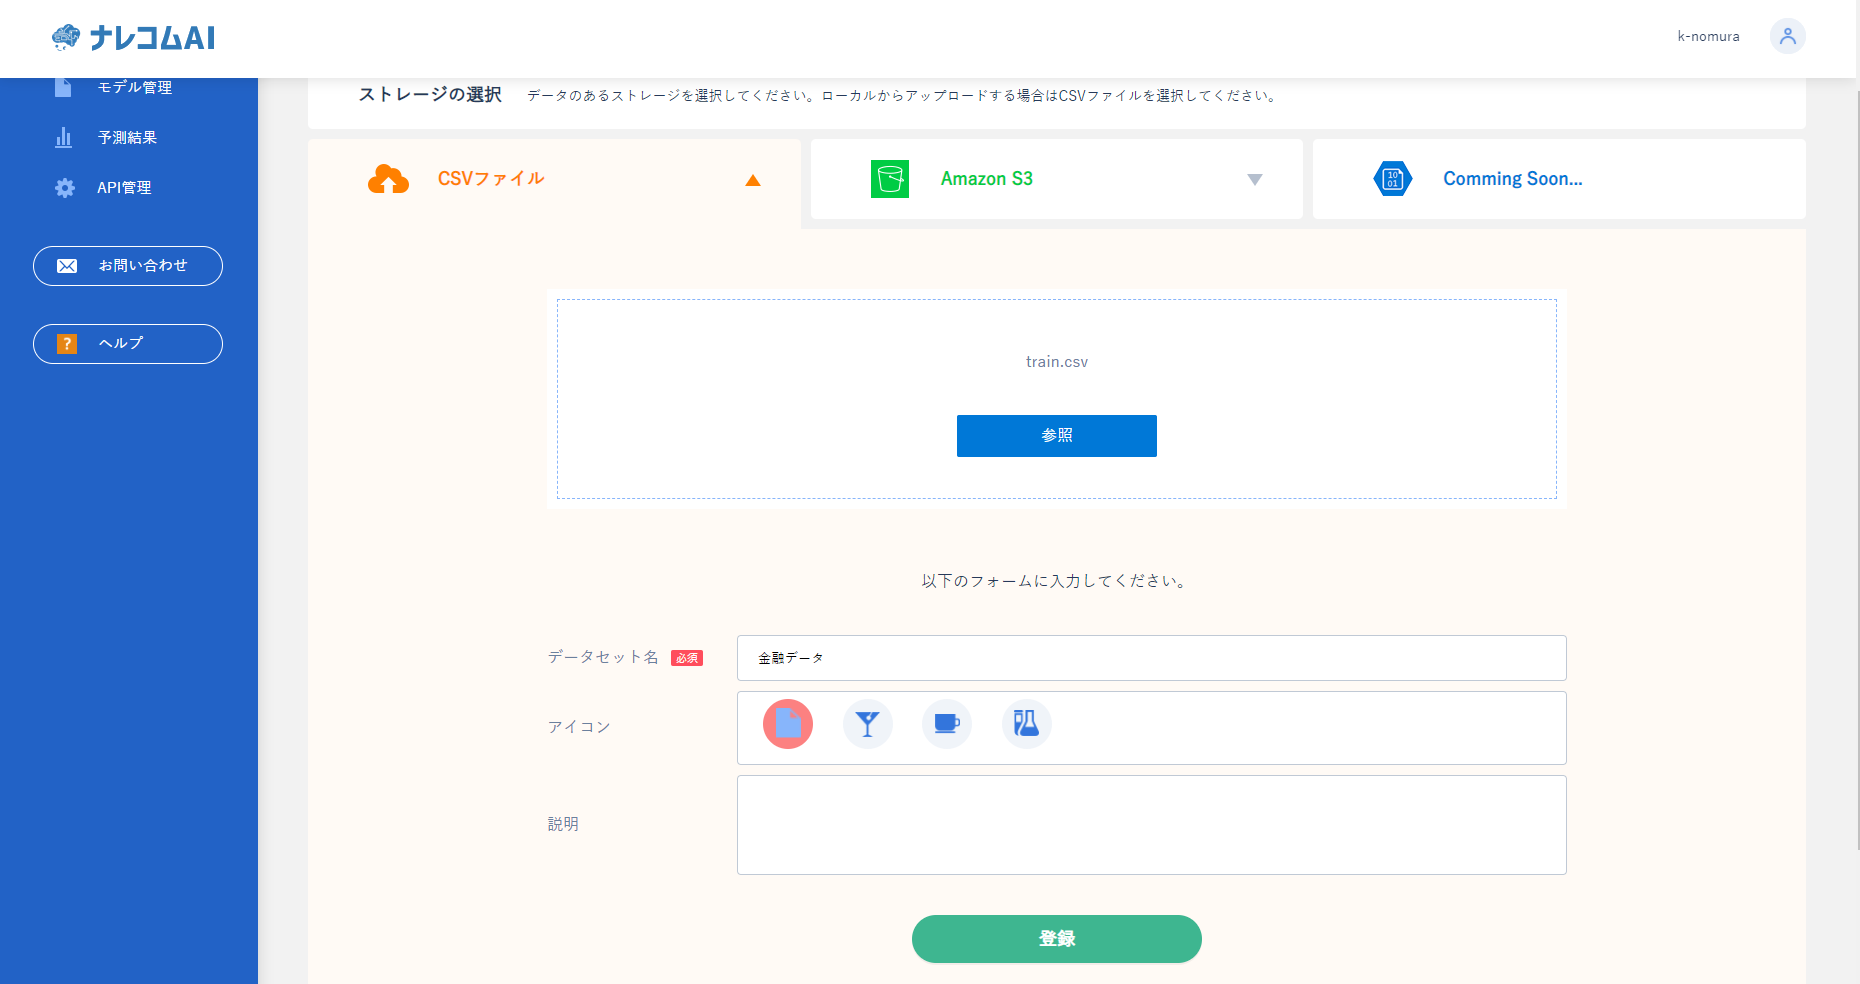This screenshot has width=1860, height=984.
Task: Click the envelope icon in お問い合わせ
Action: 67,266
